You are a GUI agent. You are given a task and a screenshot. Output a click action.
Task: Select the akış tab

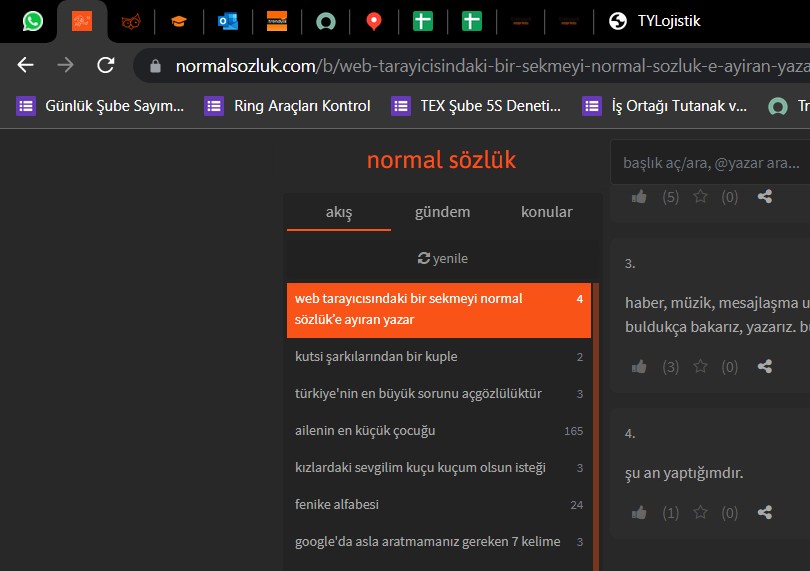[339, 212]
